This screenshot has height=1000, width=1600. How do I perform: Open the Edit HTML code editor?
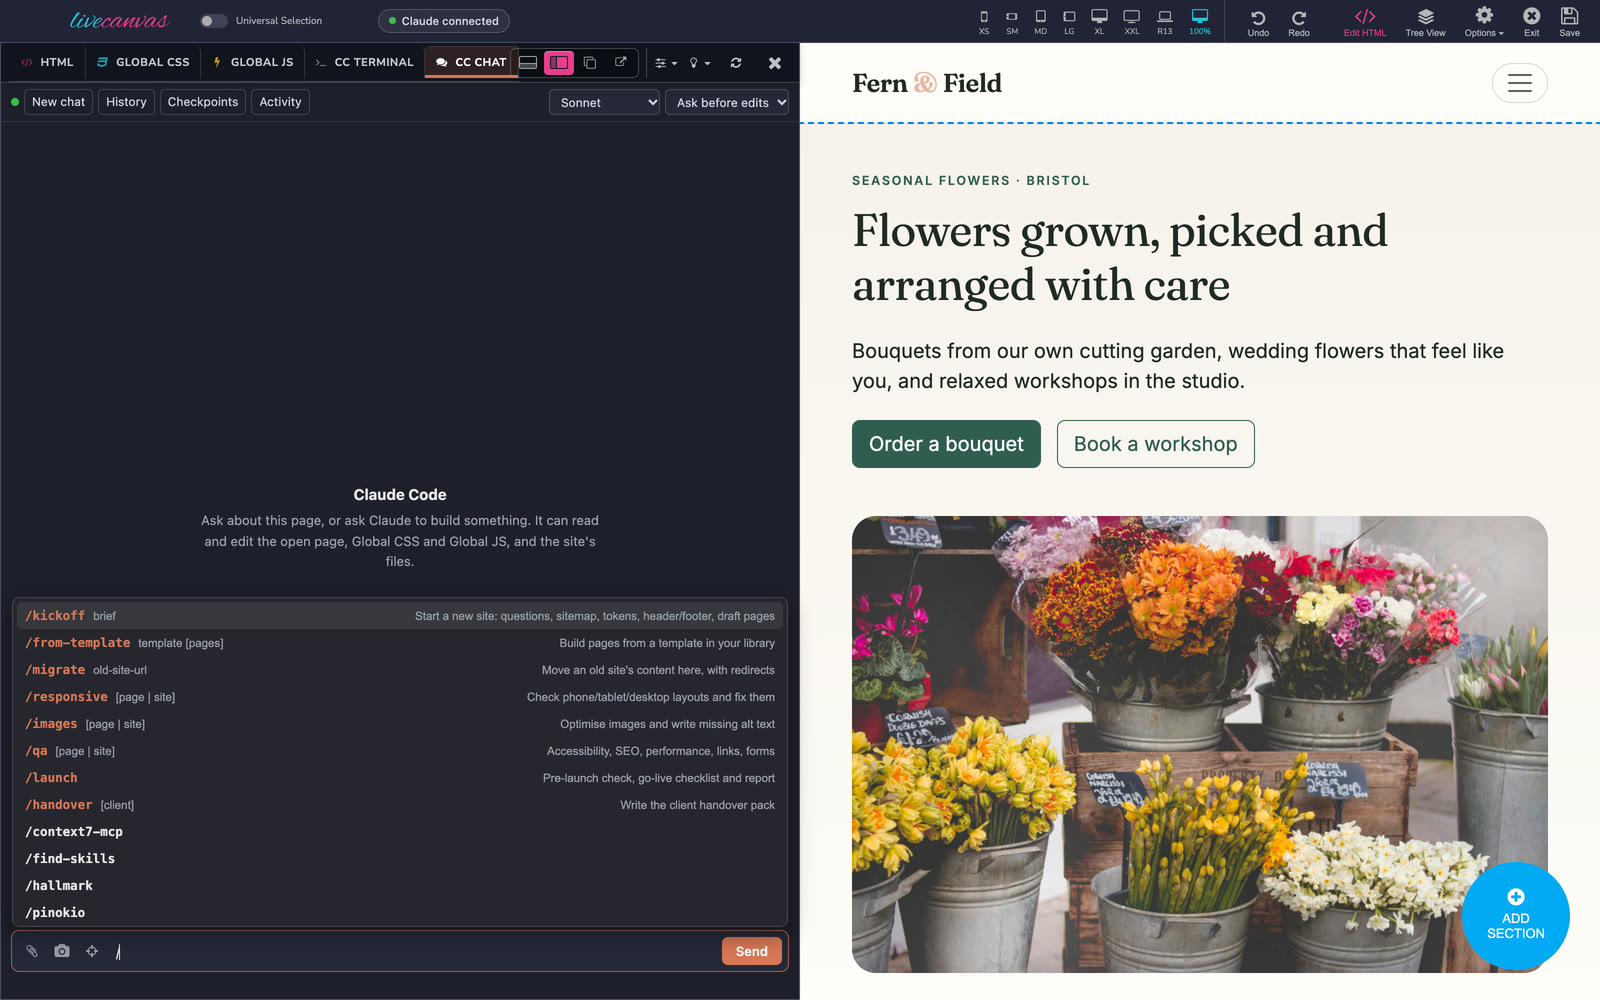1365,22
